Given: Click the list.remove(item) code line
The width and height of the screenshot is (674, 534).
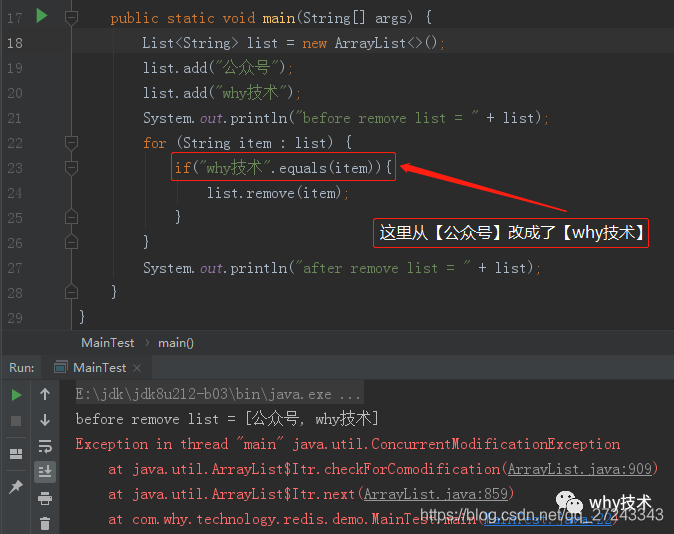Looking at the screenshot, I should 278,193.
